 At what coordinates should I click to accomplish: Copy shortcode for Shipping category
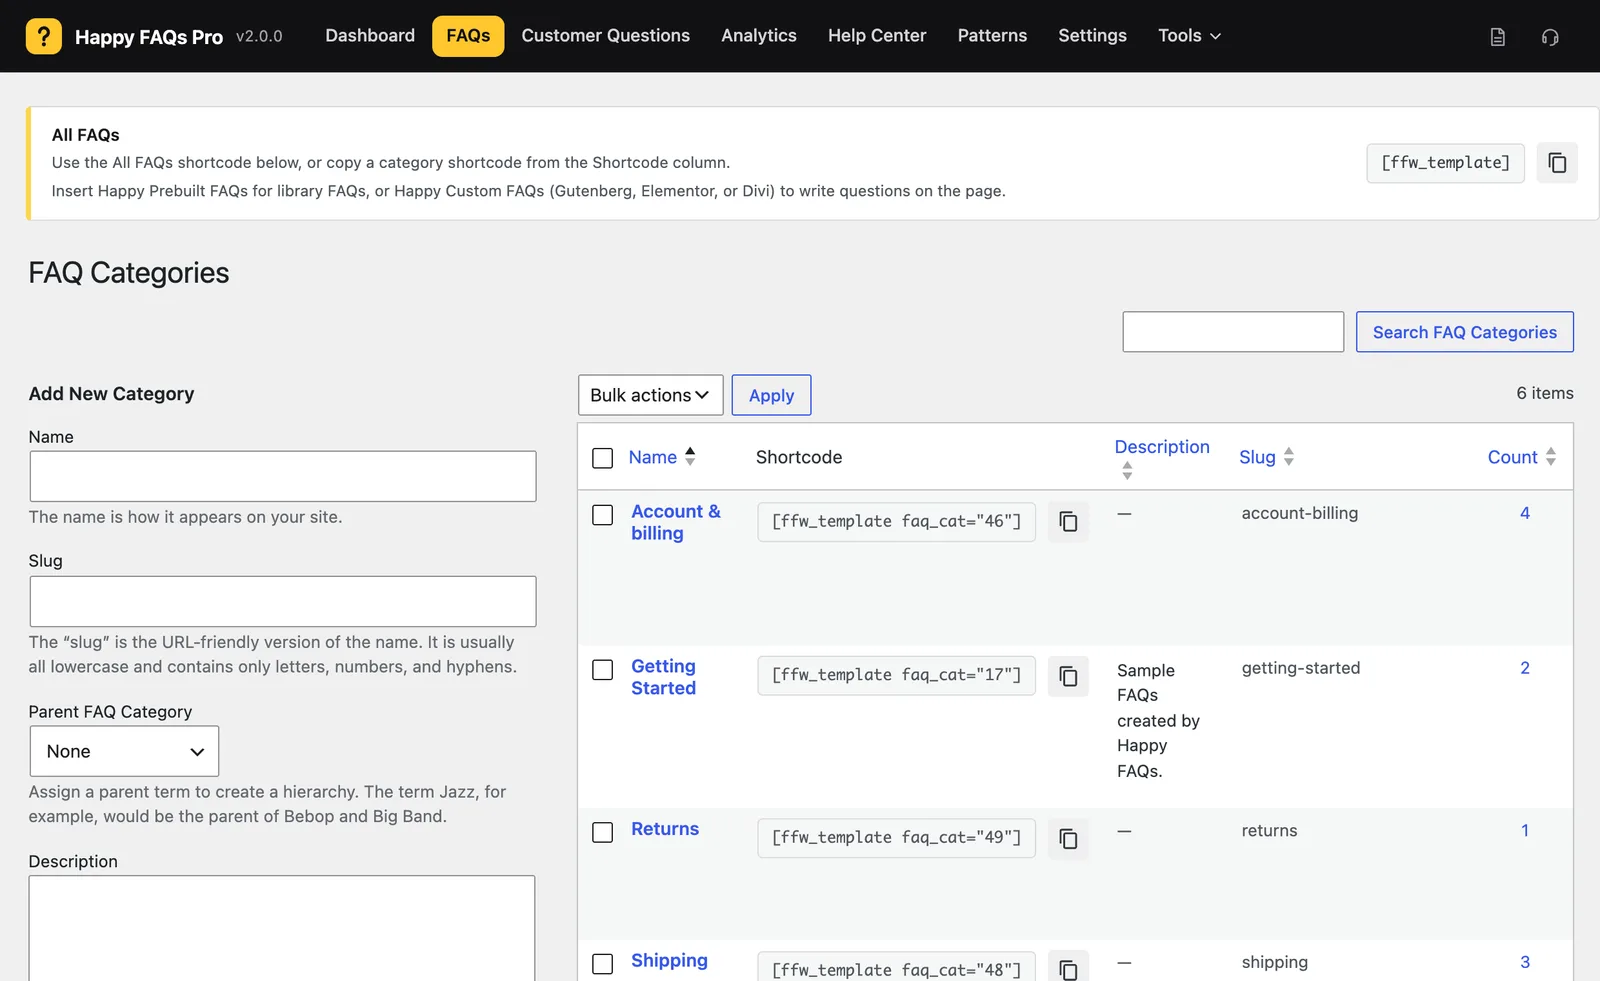pos(1068,968)
